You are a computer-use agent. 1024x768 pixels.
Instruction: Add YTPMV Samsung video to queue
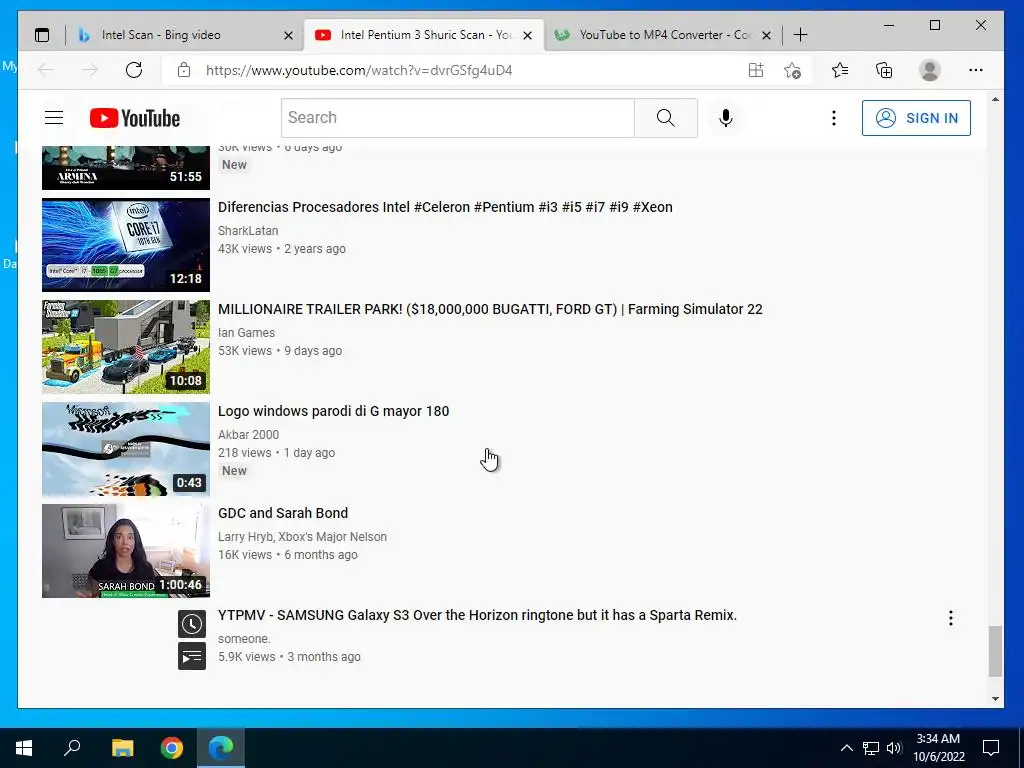pos(192,656)
